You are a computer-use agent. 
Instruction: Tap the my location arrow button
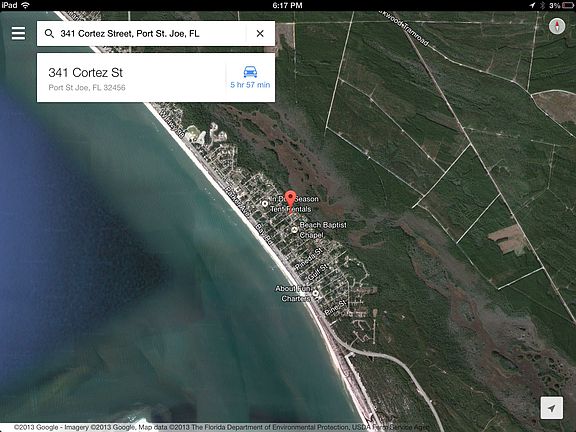551,408
